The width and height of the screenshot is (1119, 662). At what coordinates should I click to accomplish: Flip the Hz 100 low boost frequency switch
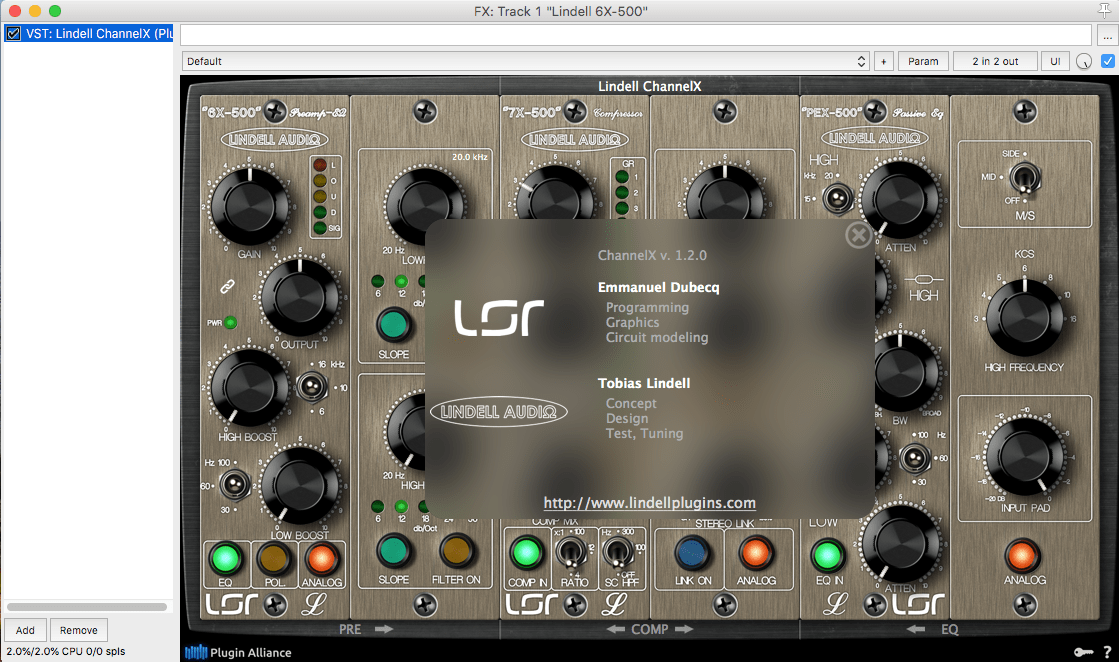pyautogui.click(x=233, y=485)
